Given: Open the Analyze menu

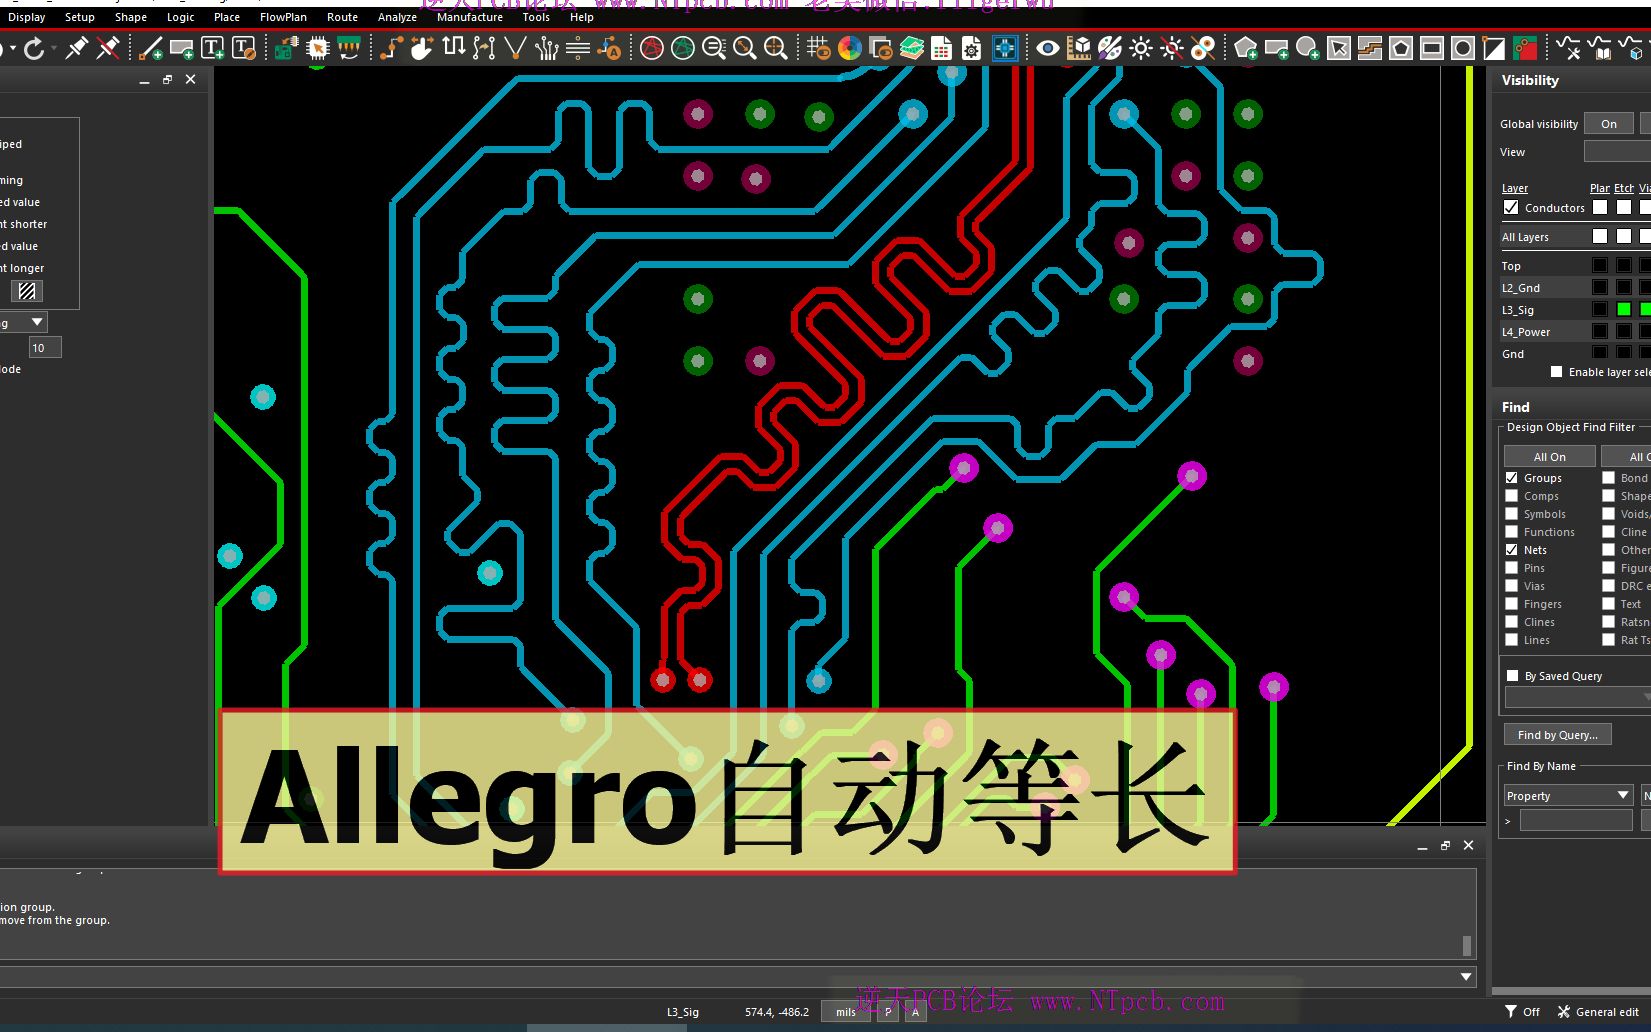Looking at the screenshot, I should 397,17.
